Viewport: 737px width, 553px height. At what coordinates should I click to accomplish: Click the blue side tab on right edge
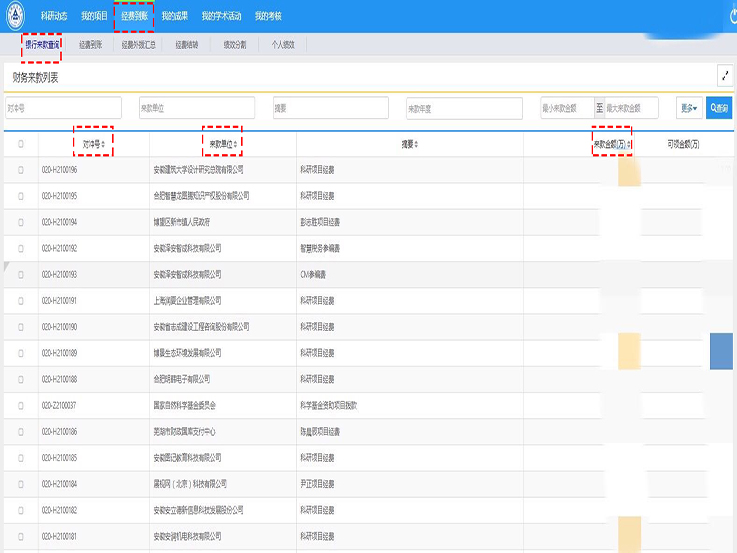[721, 353]
